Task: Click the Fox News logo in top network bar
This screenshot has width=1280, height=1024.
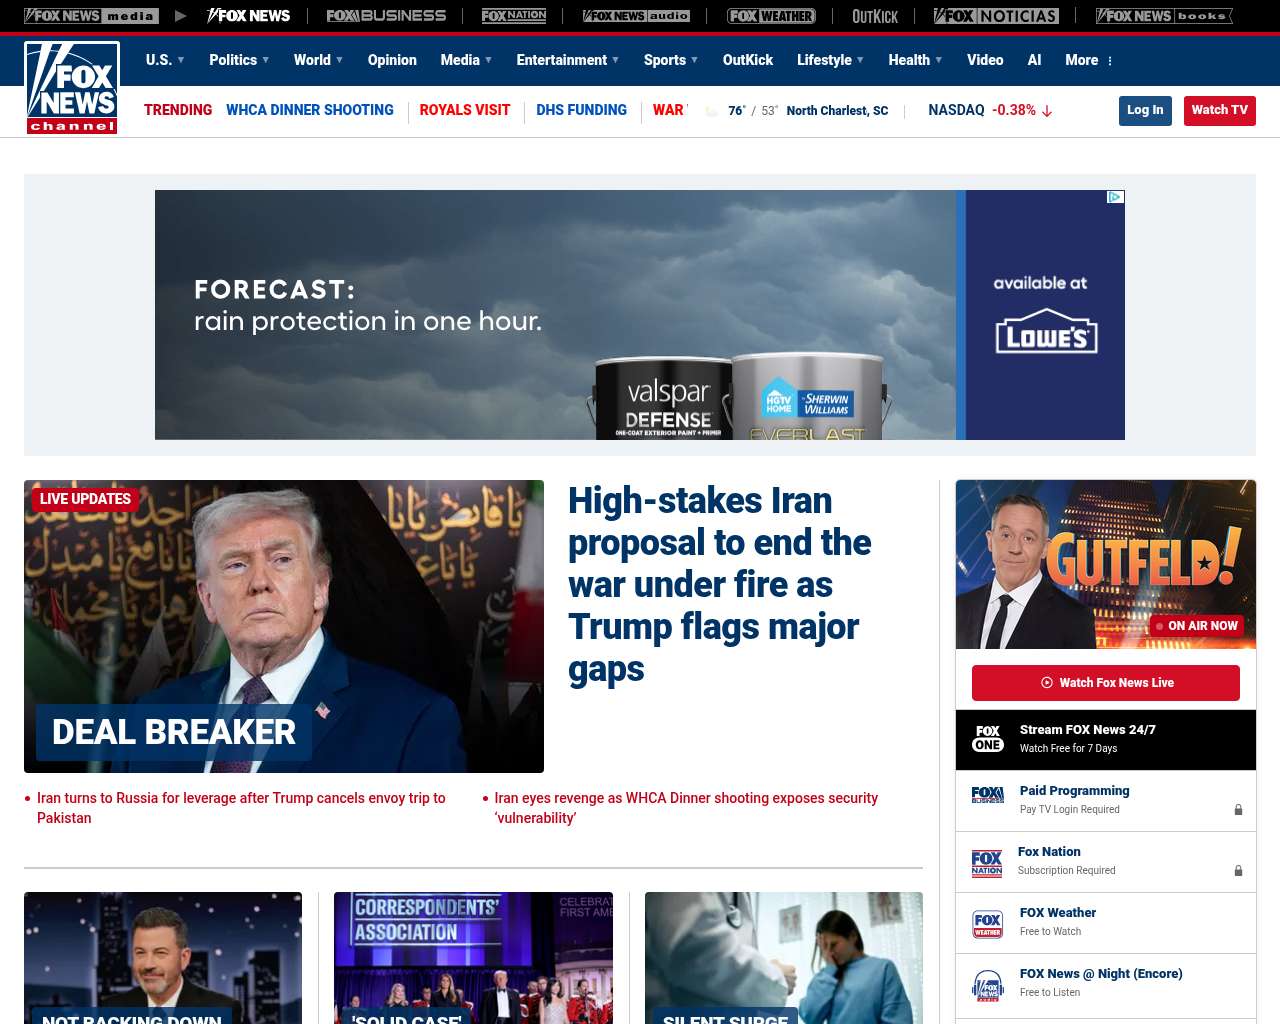Action: coord(248,16)
